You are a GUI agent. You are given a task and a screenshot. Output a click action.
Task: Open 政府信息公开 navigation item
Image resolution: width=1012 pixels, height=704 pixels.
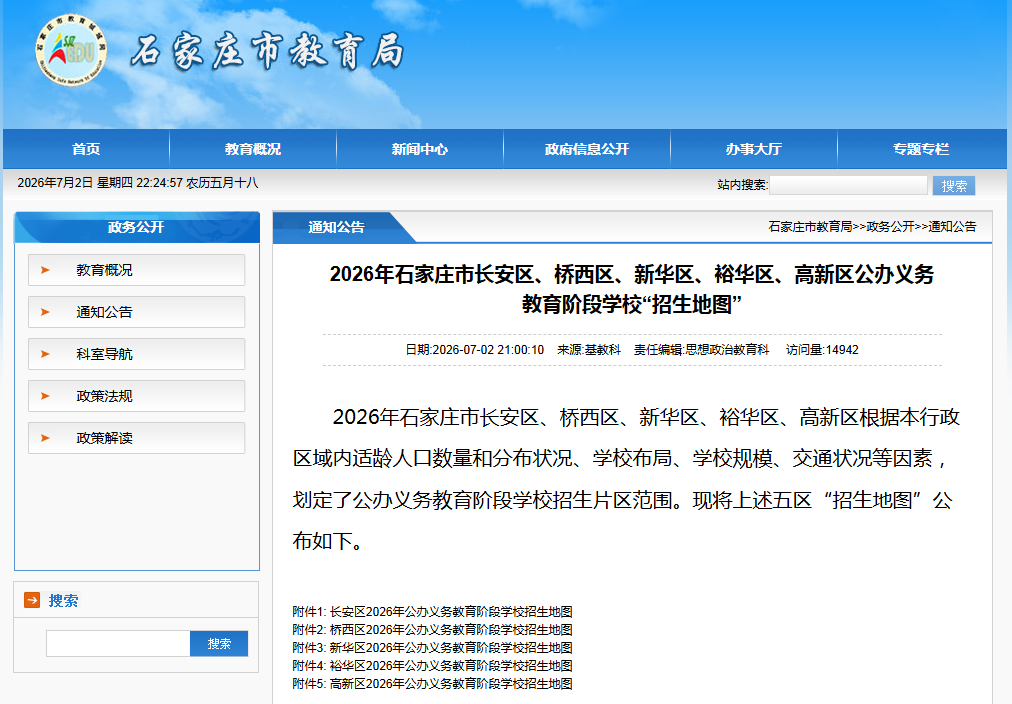(587, 149)
